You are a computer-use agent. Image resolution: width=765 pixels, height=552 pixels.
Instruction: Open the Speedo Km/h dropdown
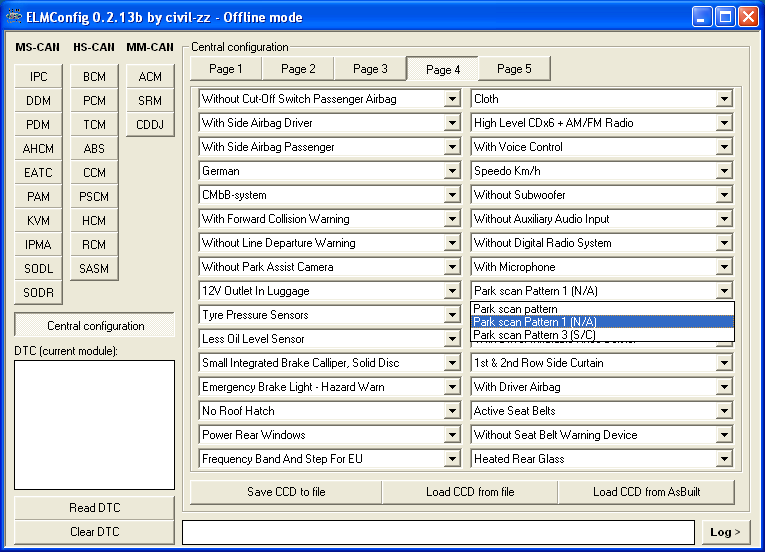724,171
